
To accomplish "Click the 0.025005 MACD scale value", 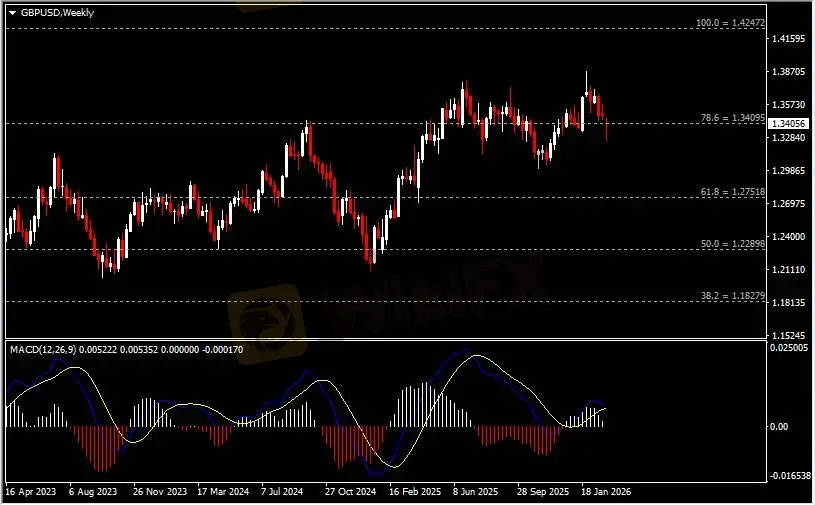I will [789, 348].
